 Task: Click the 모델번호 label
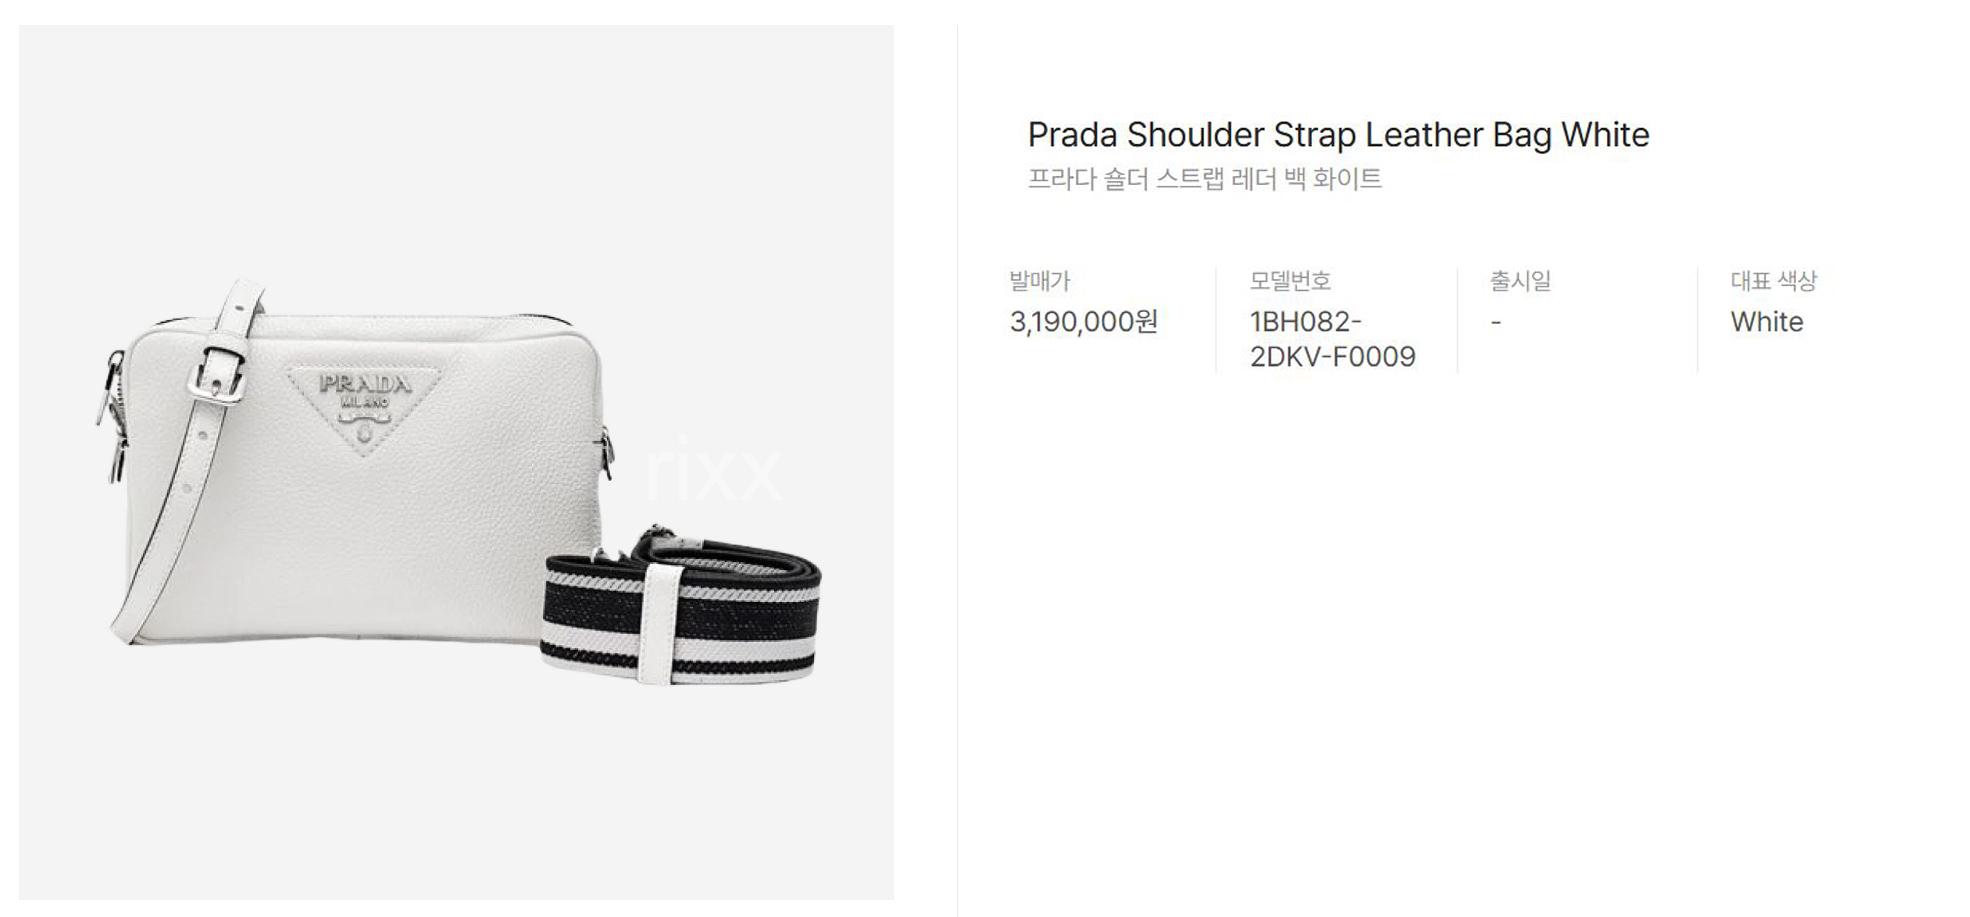(x=1290, y=281)
